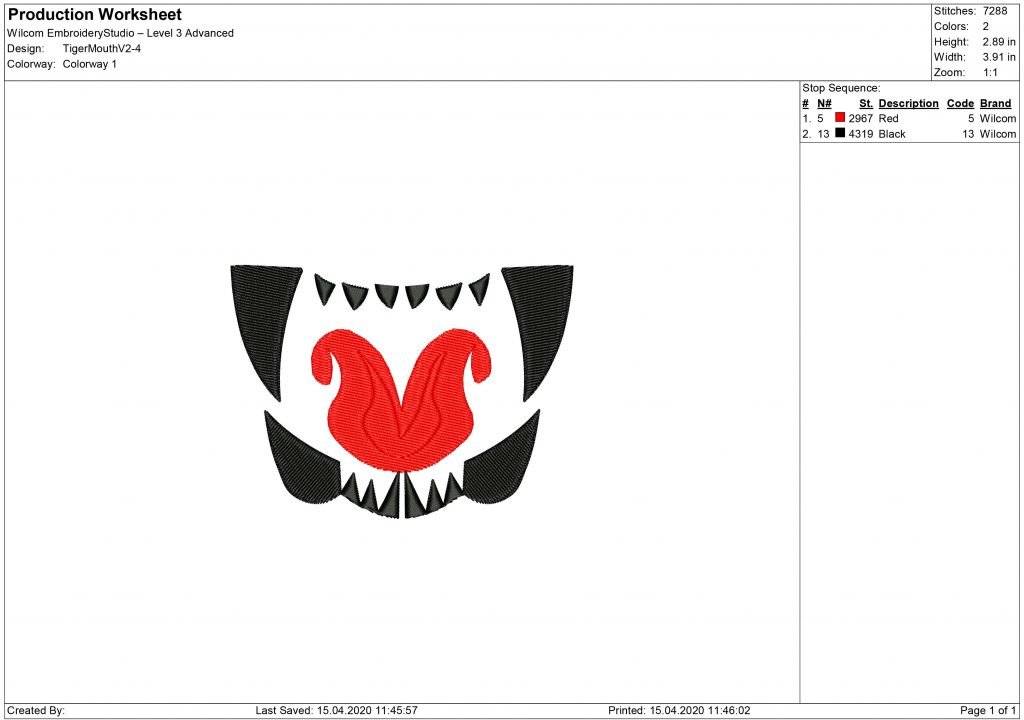Select the TigerMouthV2-4 design preview

tap(400, 390)
